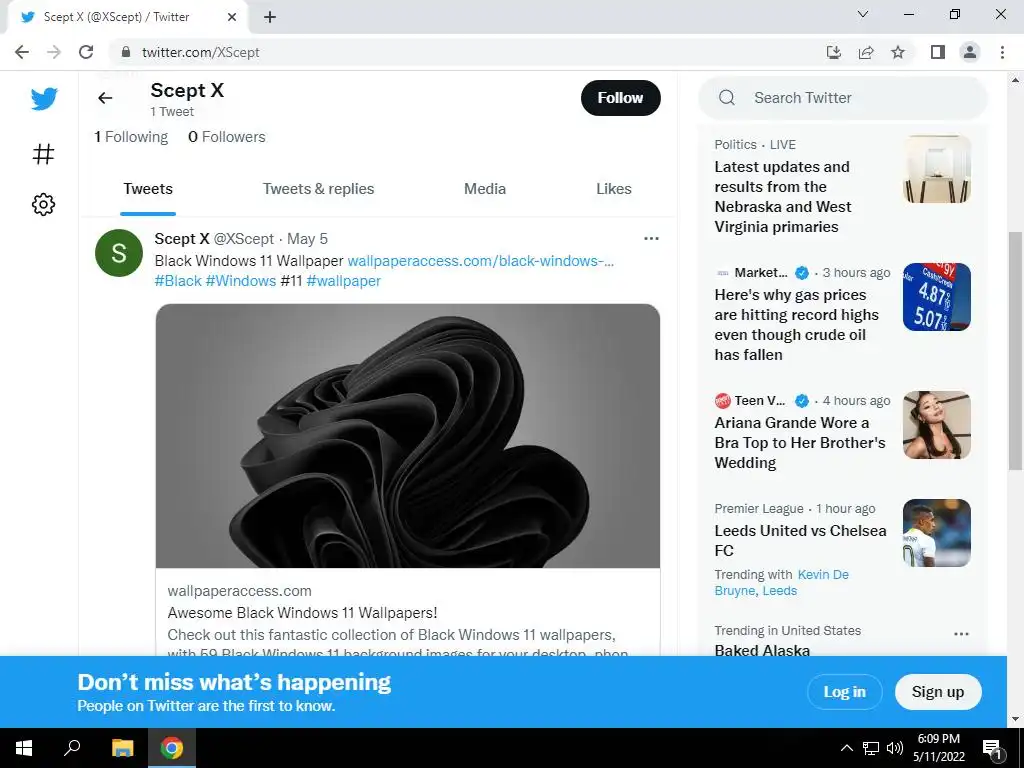Open notification center icon
The height and width of the screenshot is (768, 1024).
(x=992, y=749)
